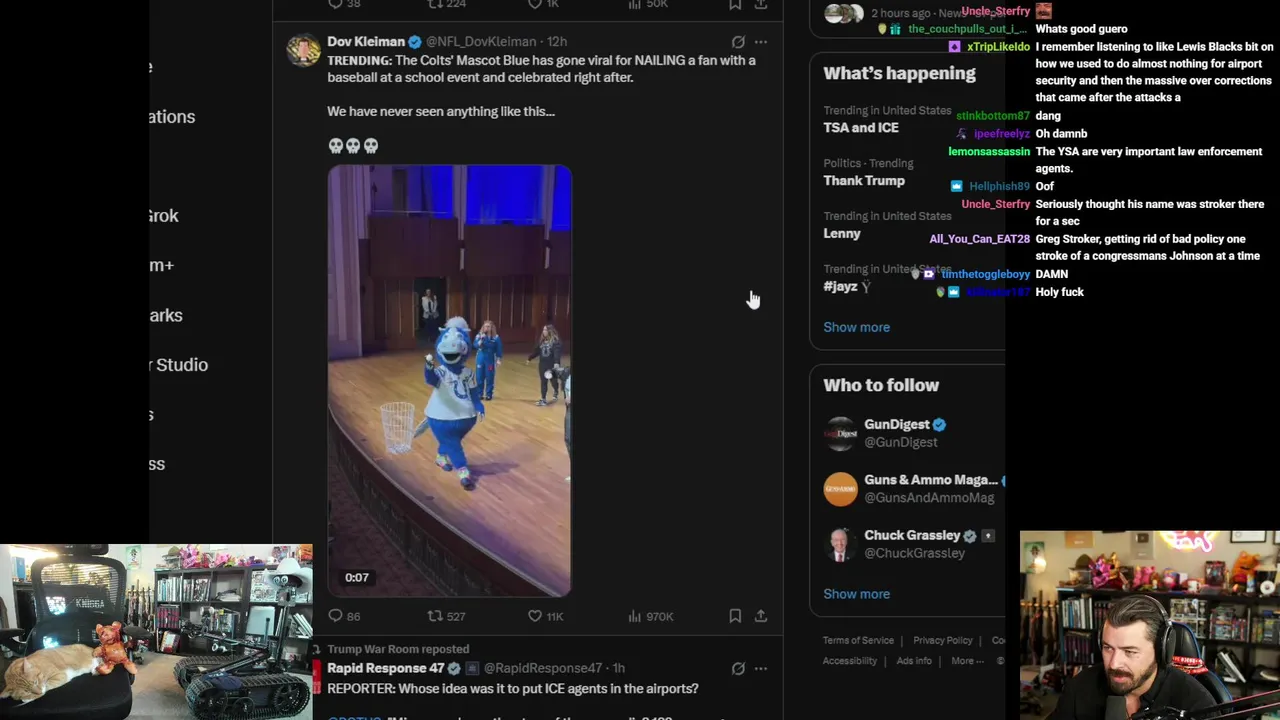View analytics showing 970K views

[650, 616]
